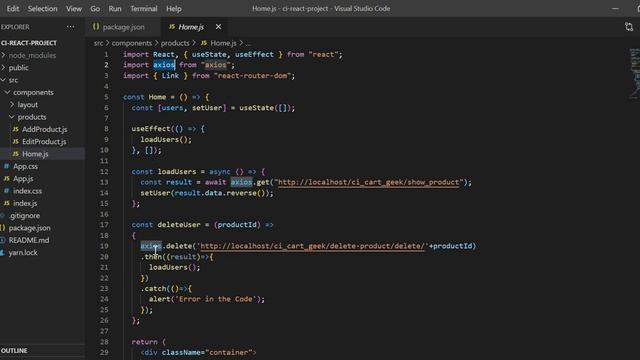The width and height of the screenshot is (640, 360).
Task: Click "loadUsers();" on line 9
Action: point(166,139)
